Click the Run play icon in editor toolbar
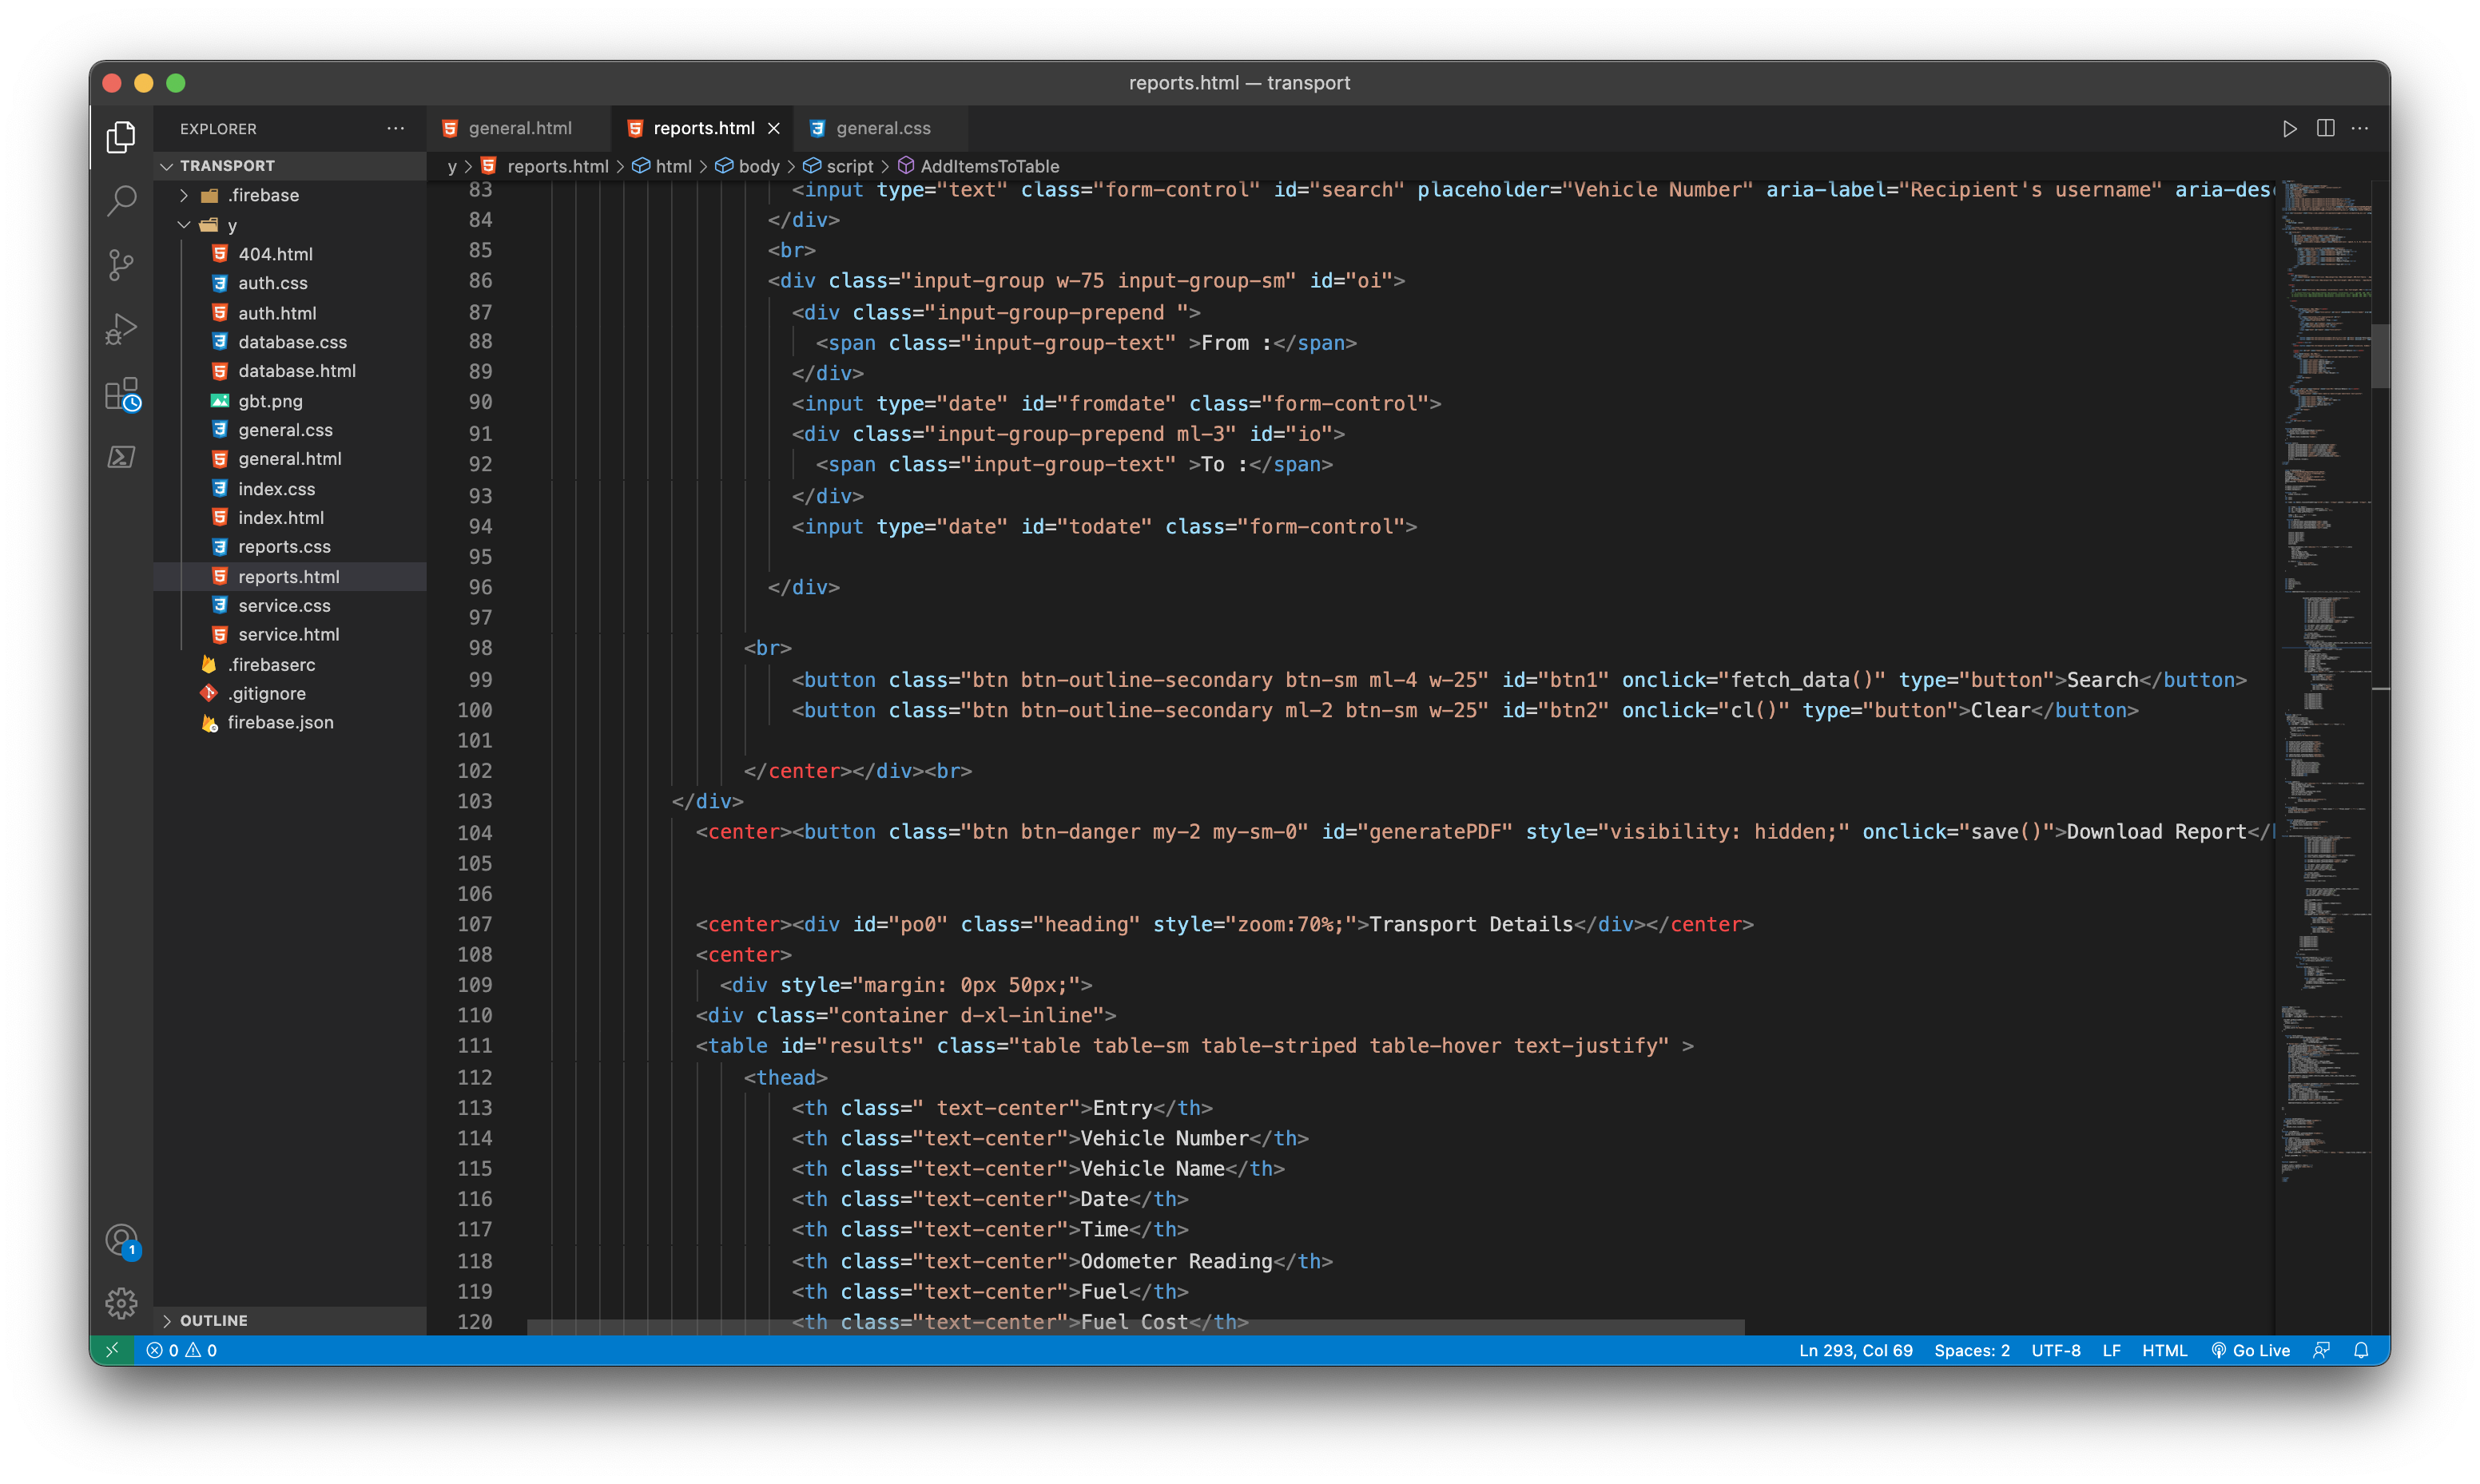This screenshot has width=2480, height=1484. click(2289, 128)
